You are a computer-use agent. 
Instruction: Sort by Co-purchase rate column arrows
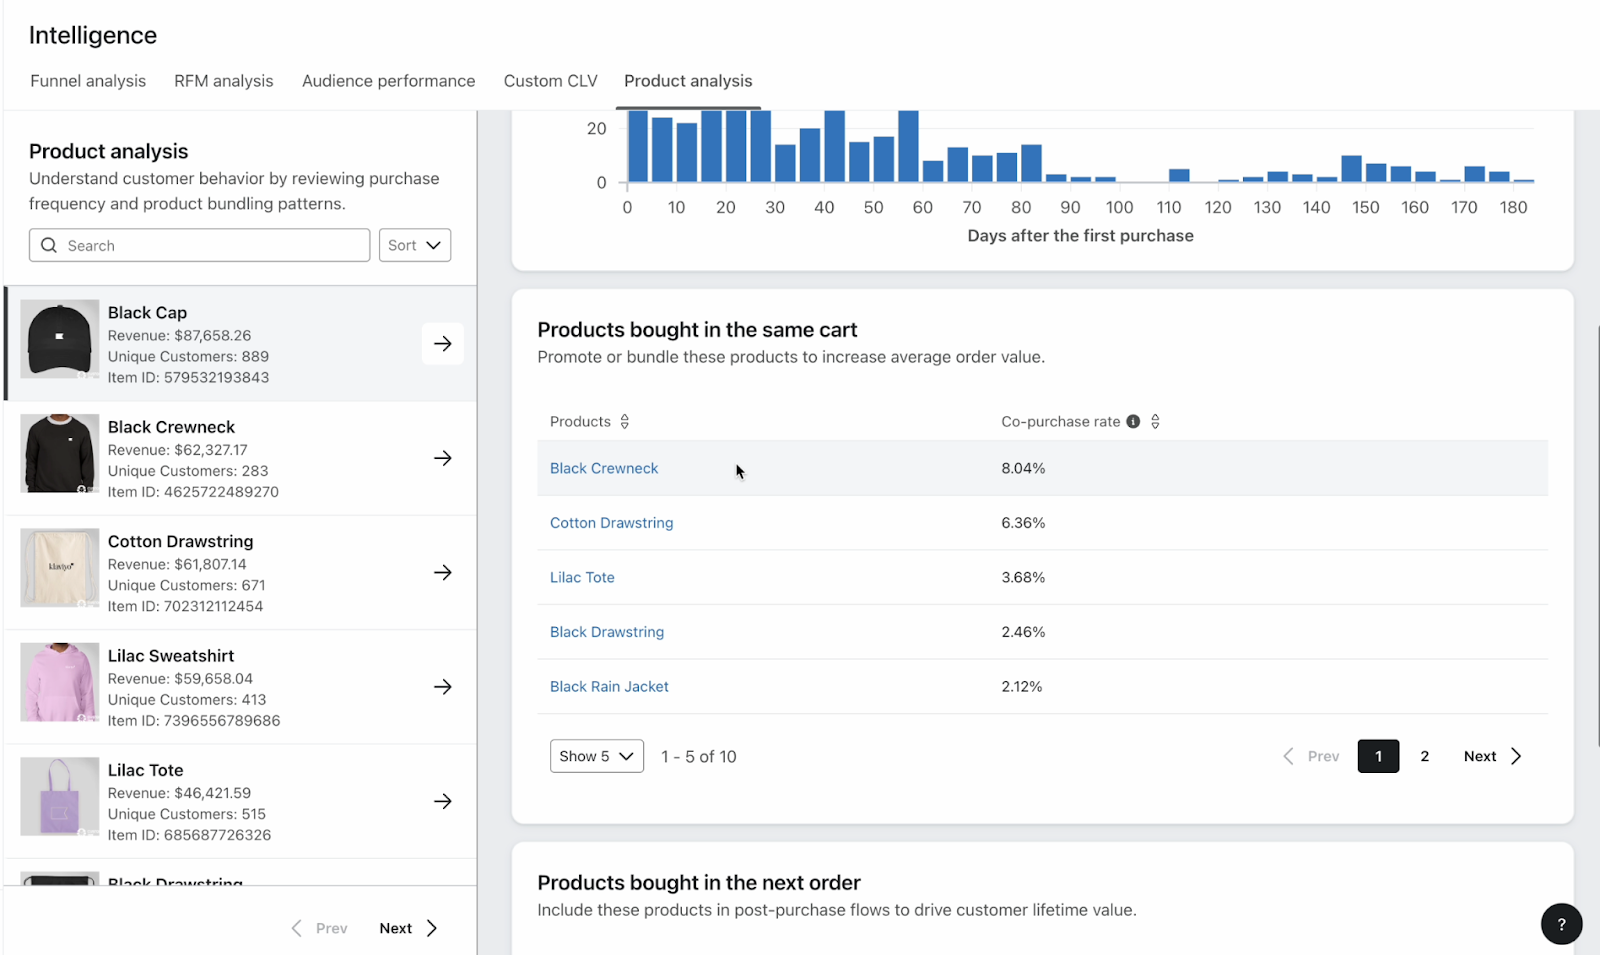point(1155,422)
